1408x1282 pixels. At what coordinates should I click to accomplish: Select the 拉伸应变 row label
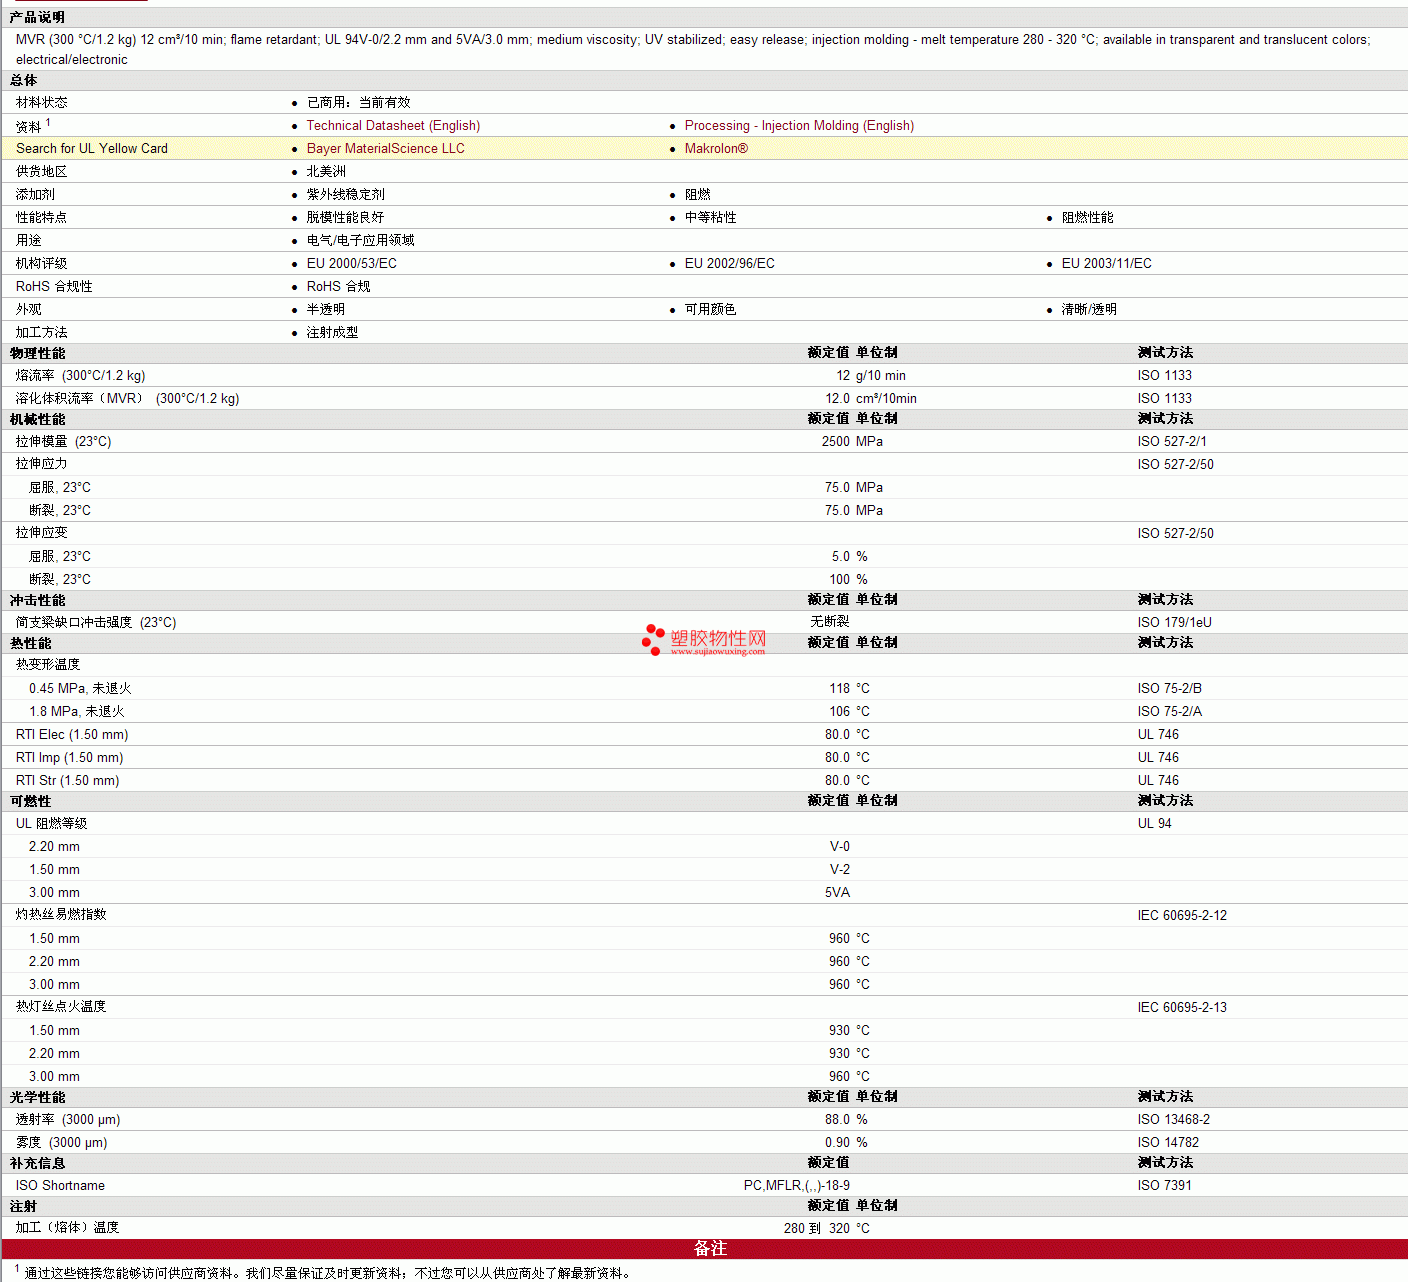click(x=42, y=534)
